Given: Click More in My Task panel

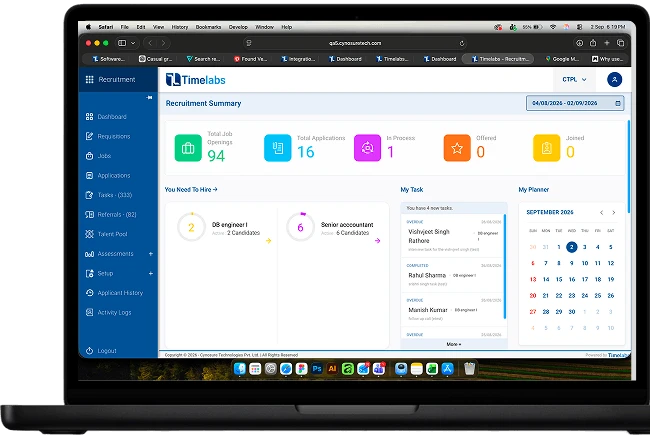Looking at the screenshot, I should coord(454,344).
